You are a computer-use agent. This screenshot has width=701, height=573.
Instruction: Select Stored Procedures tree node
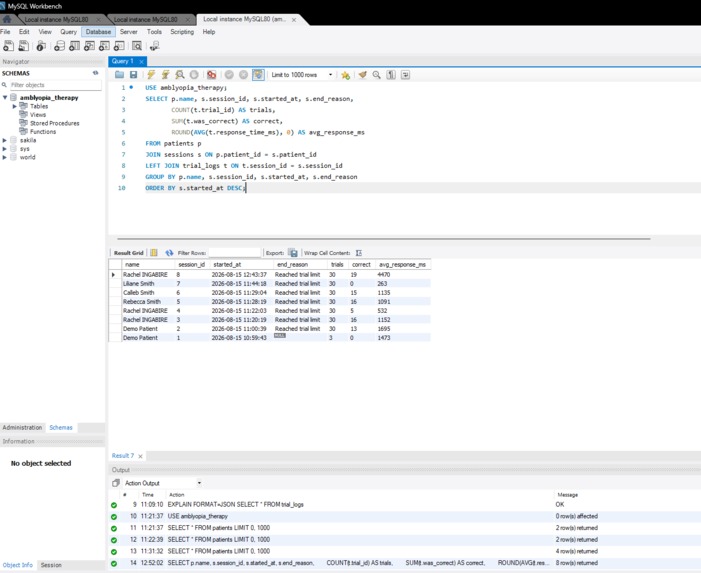pyautogui.click(x=55, y=123)
